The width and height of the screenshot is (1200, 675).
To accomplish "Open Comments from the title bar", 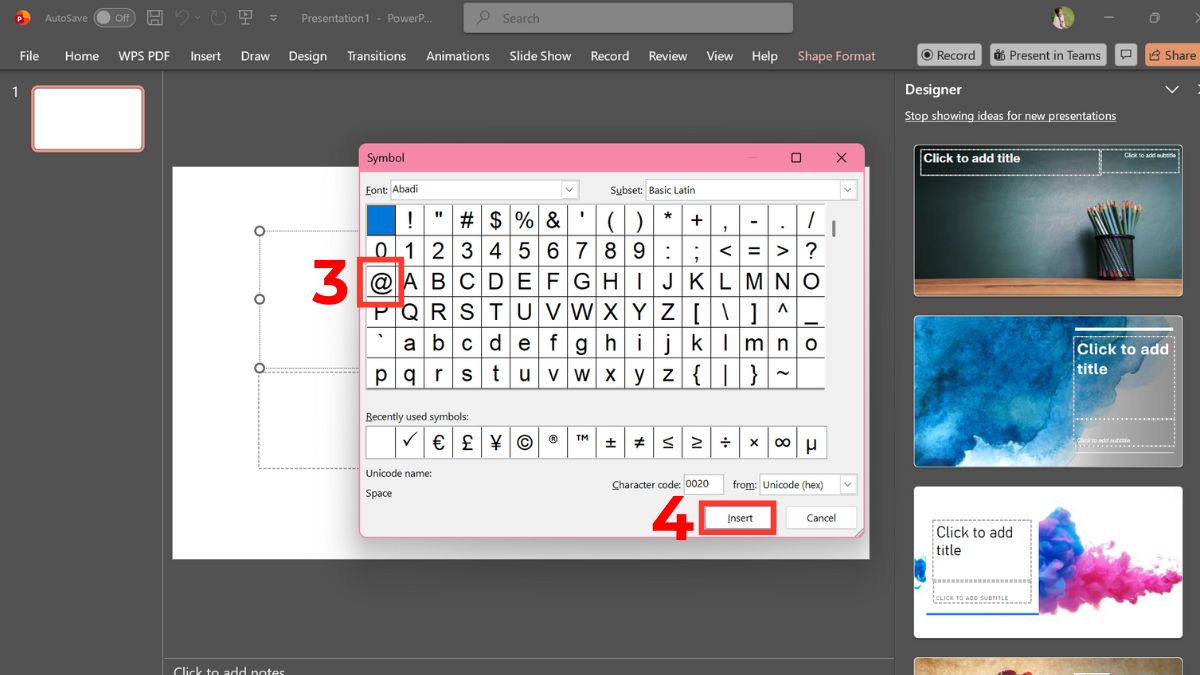I will [1126, 54].
